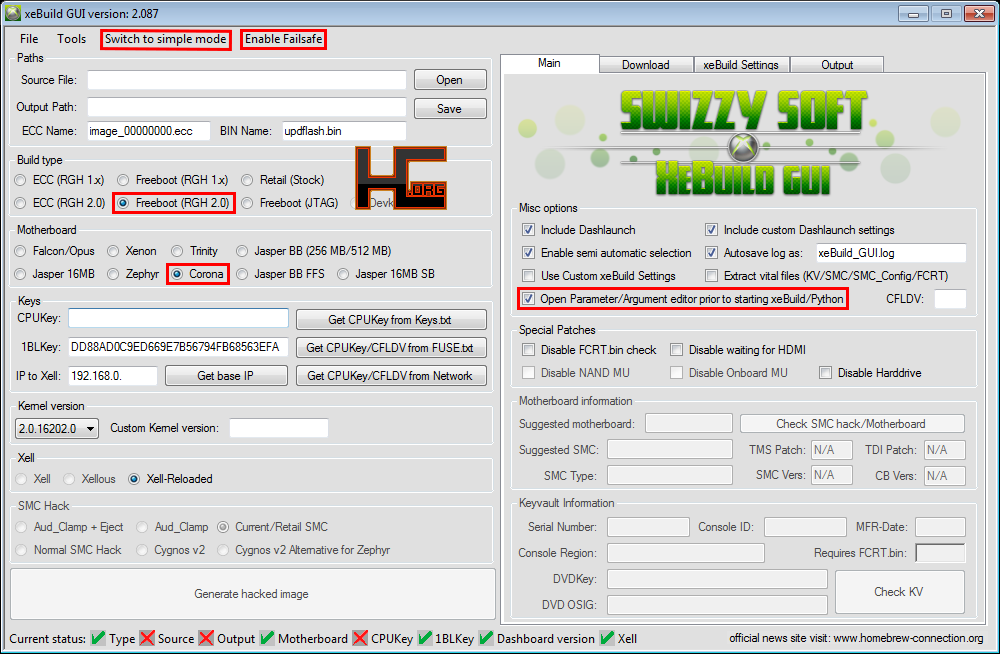
Task: Click the ECC Name input field
Action: click(x=149, y=131)
